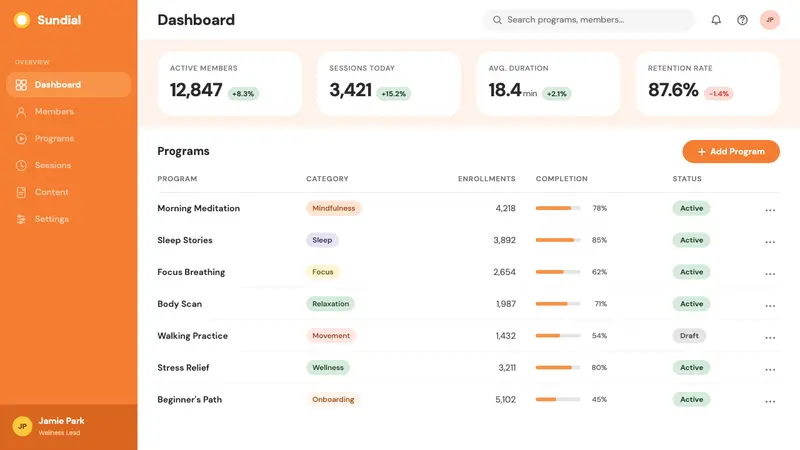The height and width of the screenshot is (450, 800).
Task: Open the JP profile avatar in header
Action: [770, 20]
